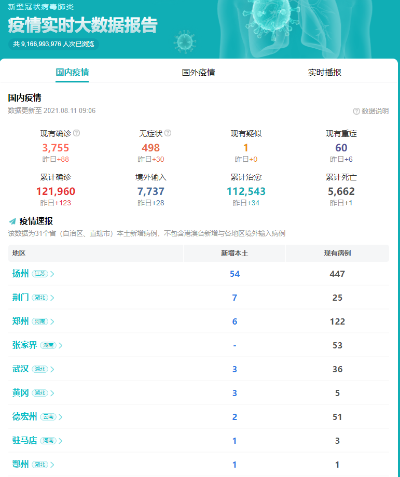The height and width of the screenshot is (477, 400).
Task: Click 扬州 new local cases 54
Action: (x=235, y=274)
